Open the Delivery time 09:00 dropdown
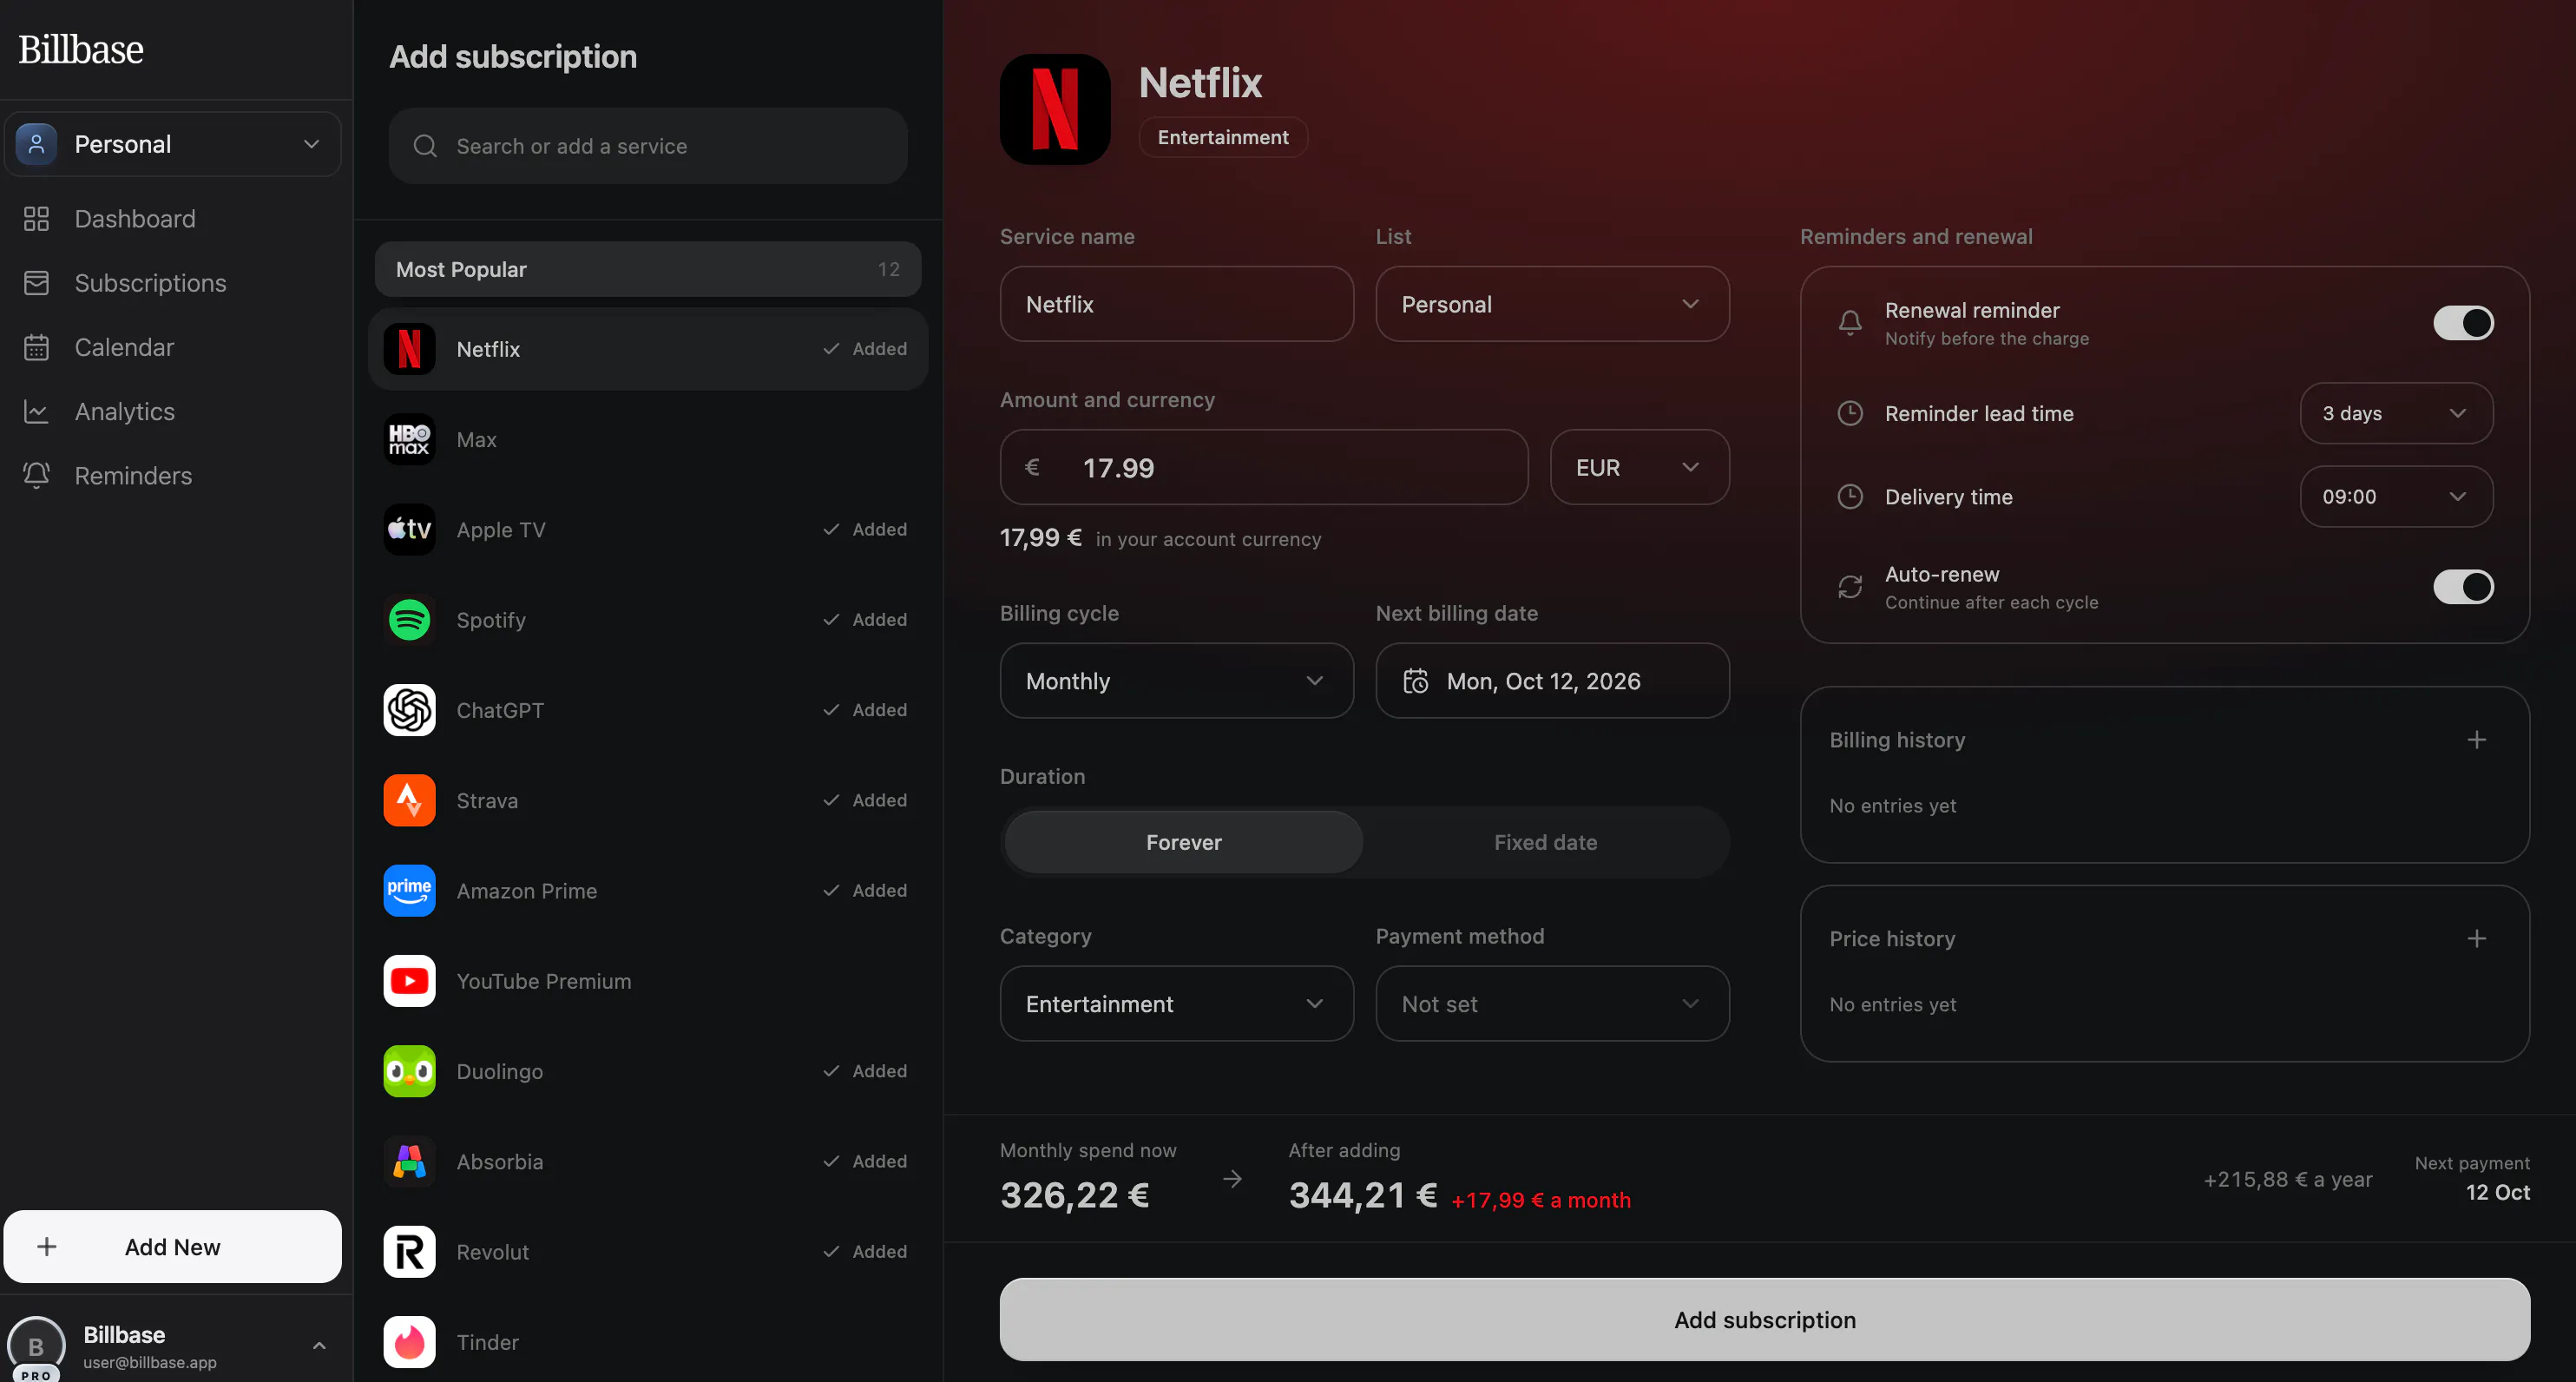This screenshot has width=2576, height=1382. coord(2396,497)
